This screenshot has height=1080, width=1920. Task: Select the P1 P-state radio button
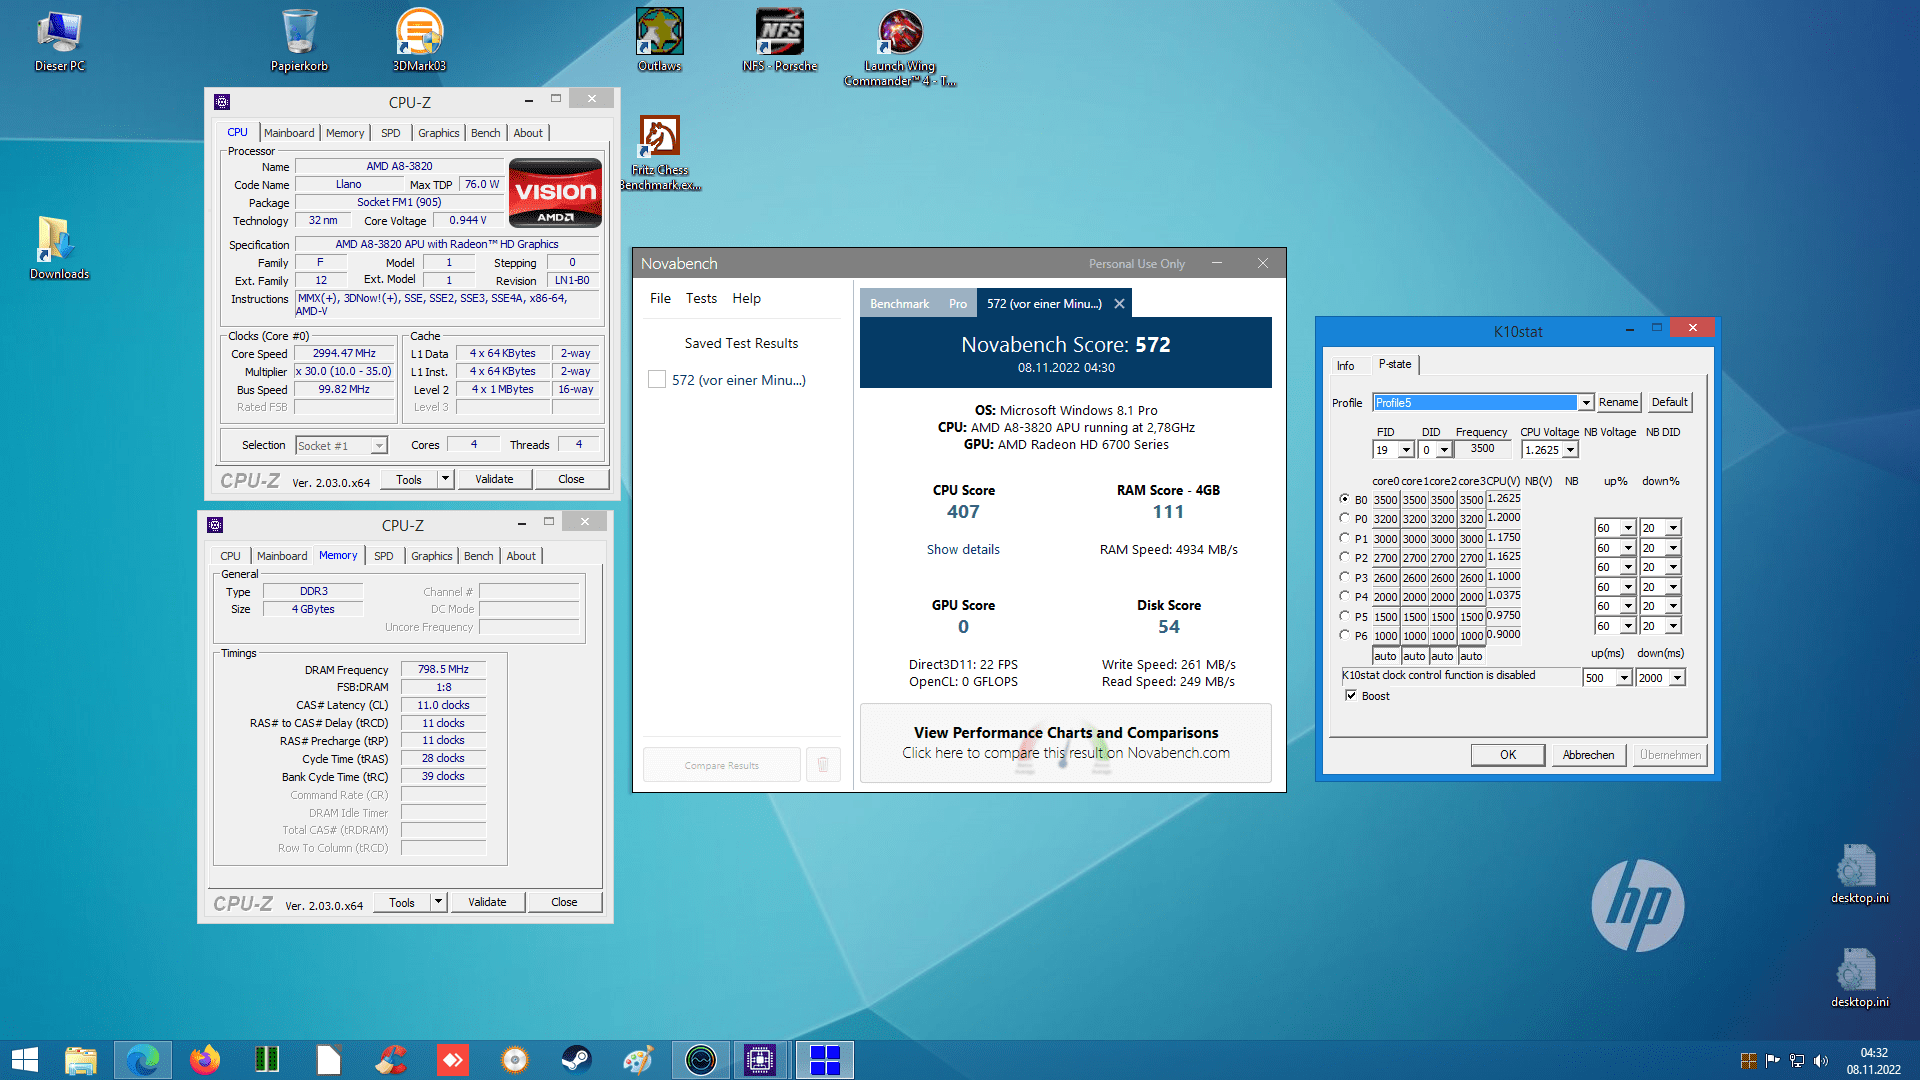pos(1344,538)
